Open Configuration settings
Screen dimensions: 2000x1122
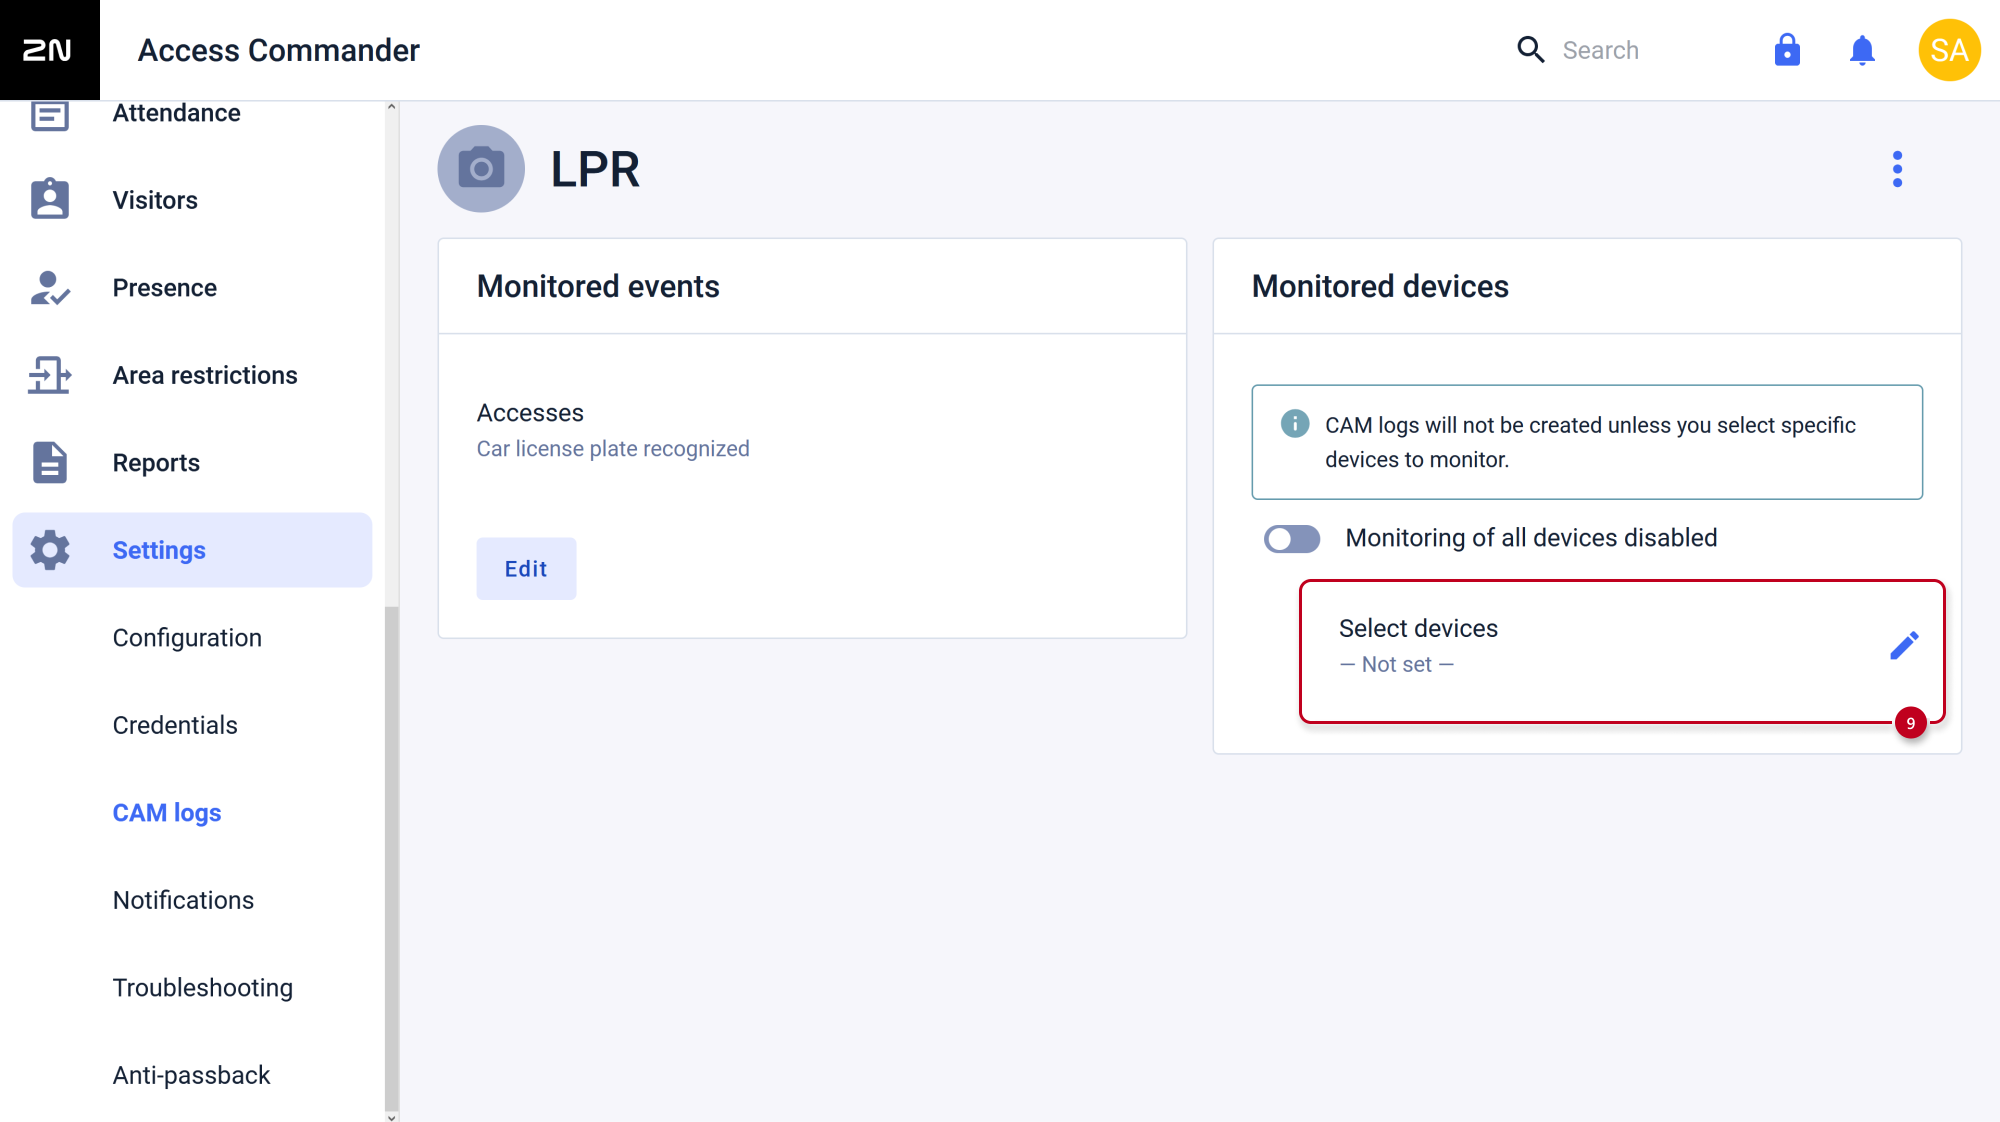(x=187, y=638)
